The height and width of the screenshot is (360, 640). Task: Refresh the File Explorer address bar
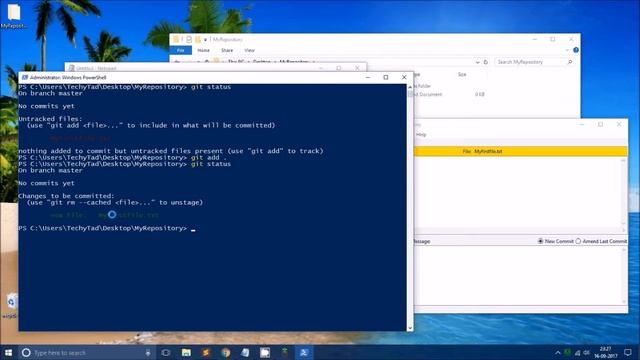point(485,62)
